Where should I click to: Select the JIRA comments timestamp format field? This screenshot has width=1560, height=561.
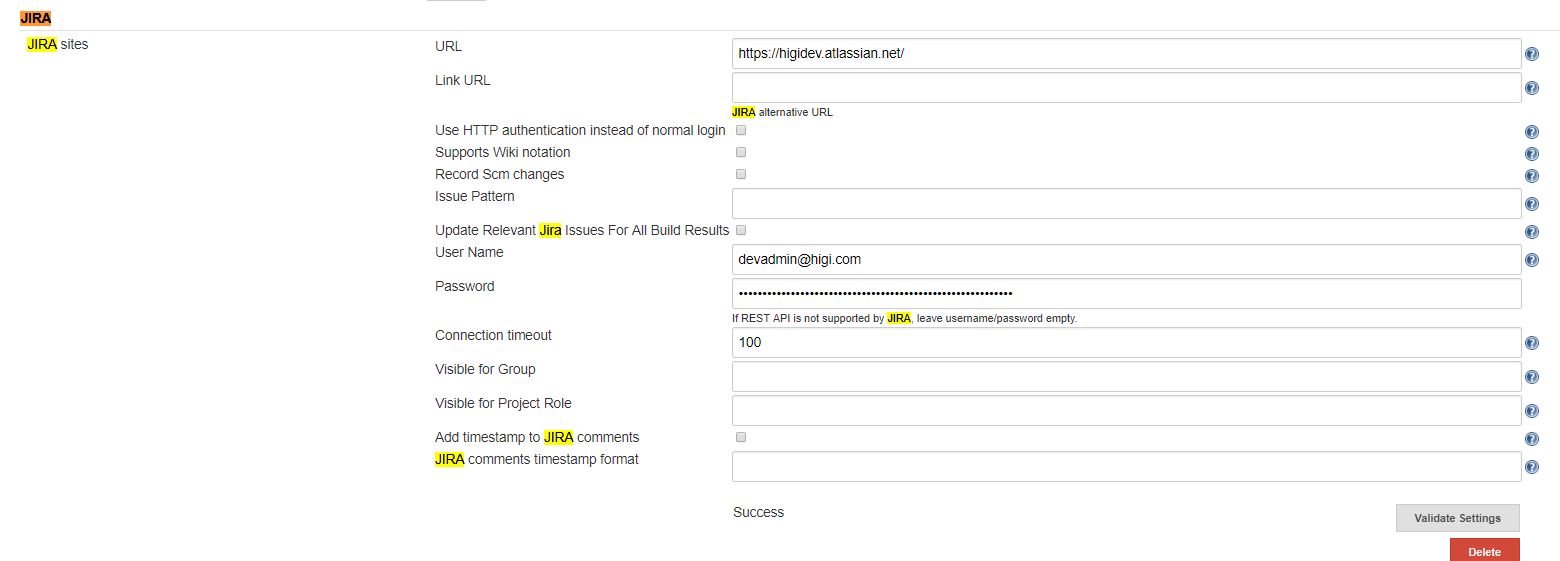(1126, 467)
